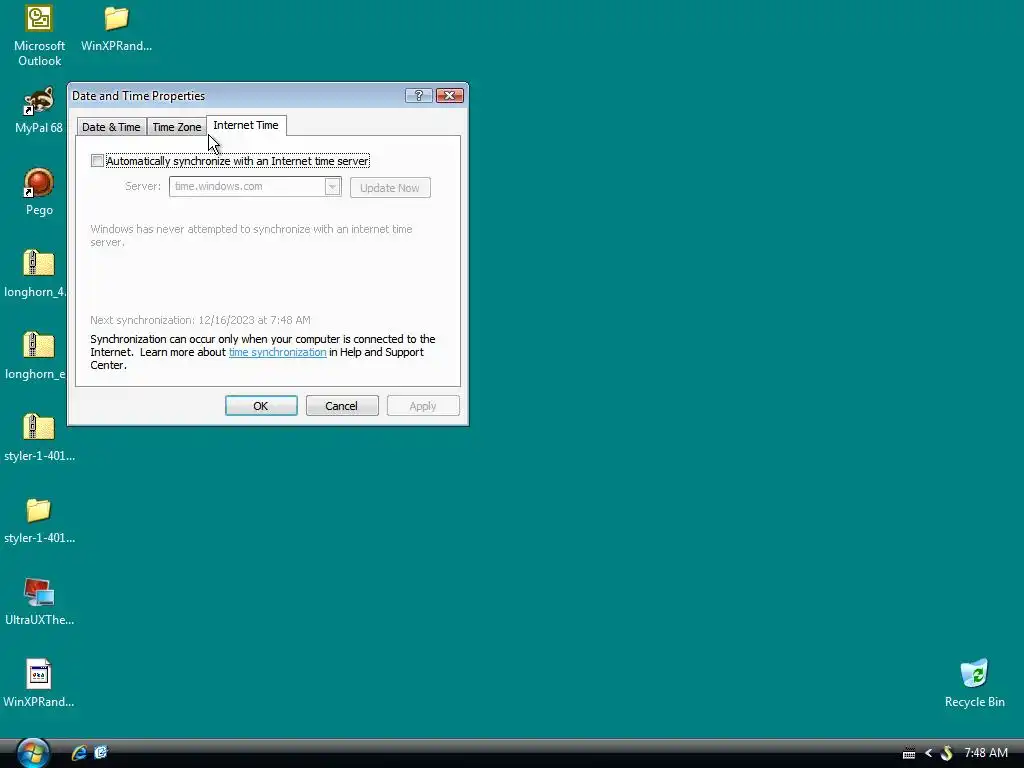
Task: Open the Start menu orb
Action: coord(33,753)
